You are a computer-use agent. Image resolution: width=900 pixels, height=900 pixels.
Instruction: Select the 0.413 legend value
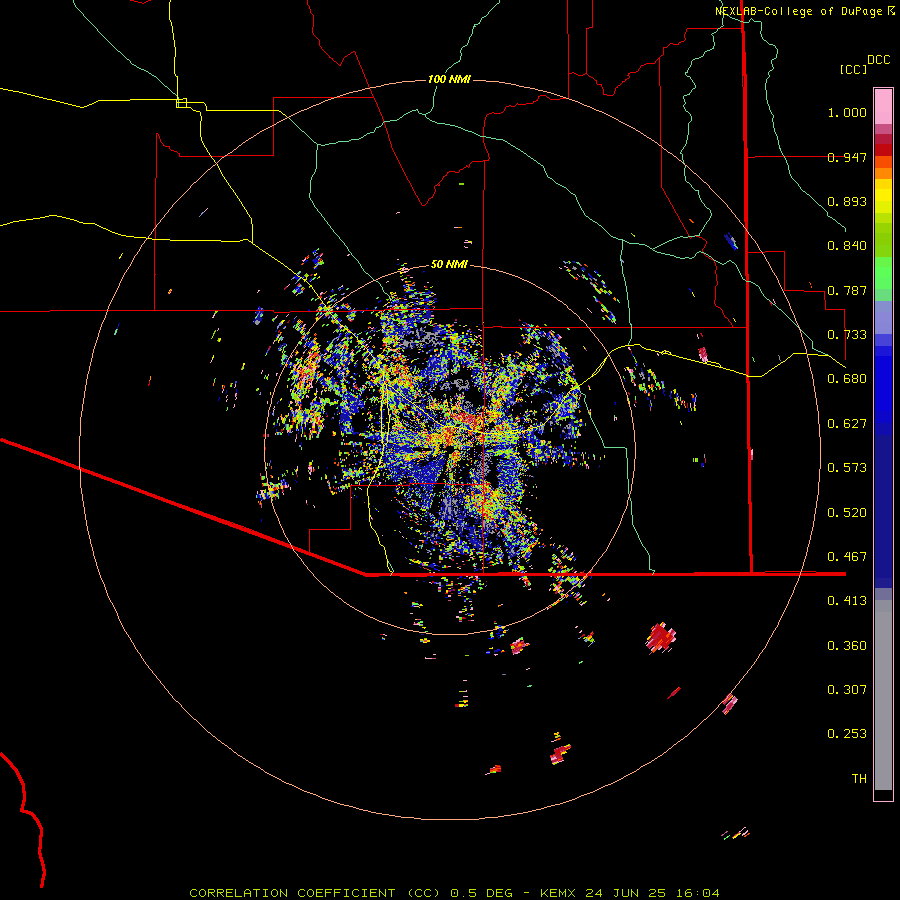pyautogui.click(x=847, y=601)
